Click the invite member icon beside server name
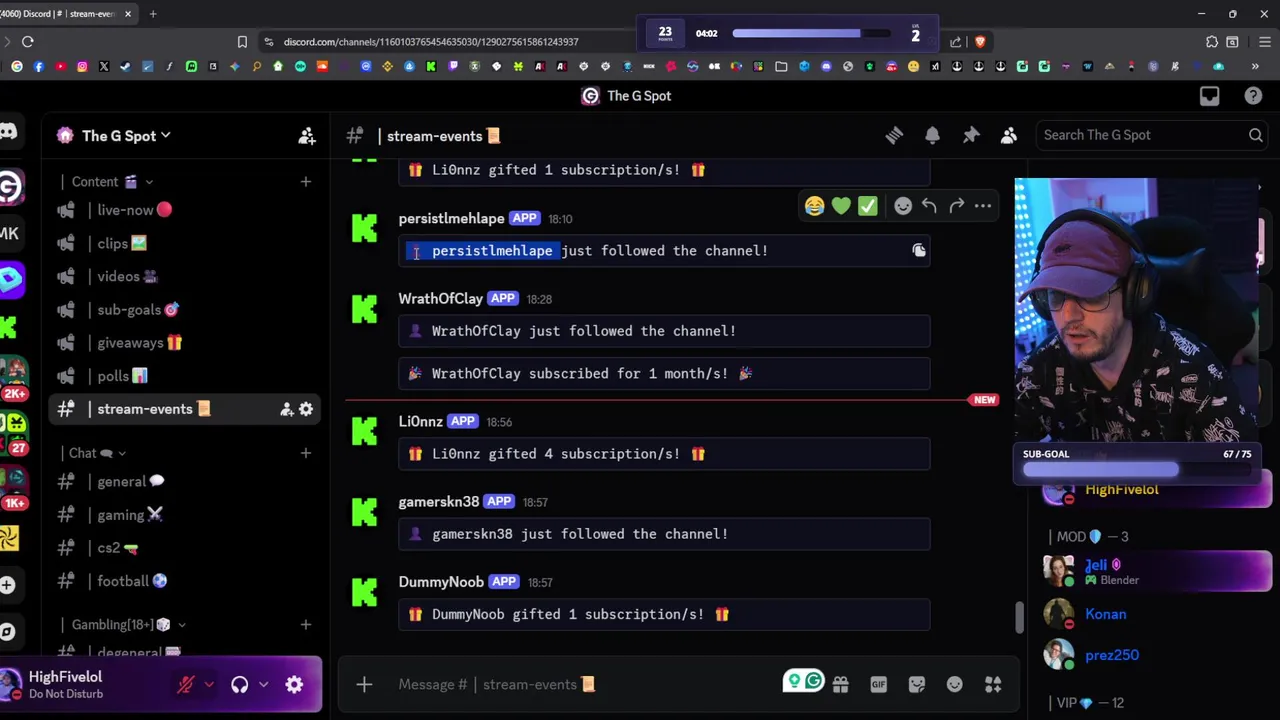The width and height of the screenshot is (1280, 720). (x=306, y=136)
